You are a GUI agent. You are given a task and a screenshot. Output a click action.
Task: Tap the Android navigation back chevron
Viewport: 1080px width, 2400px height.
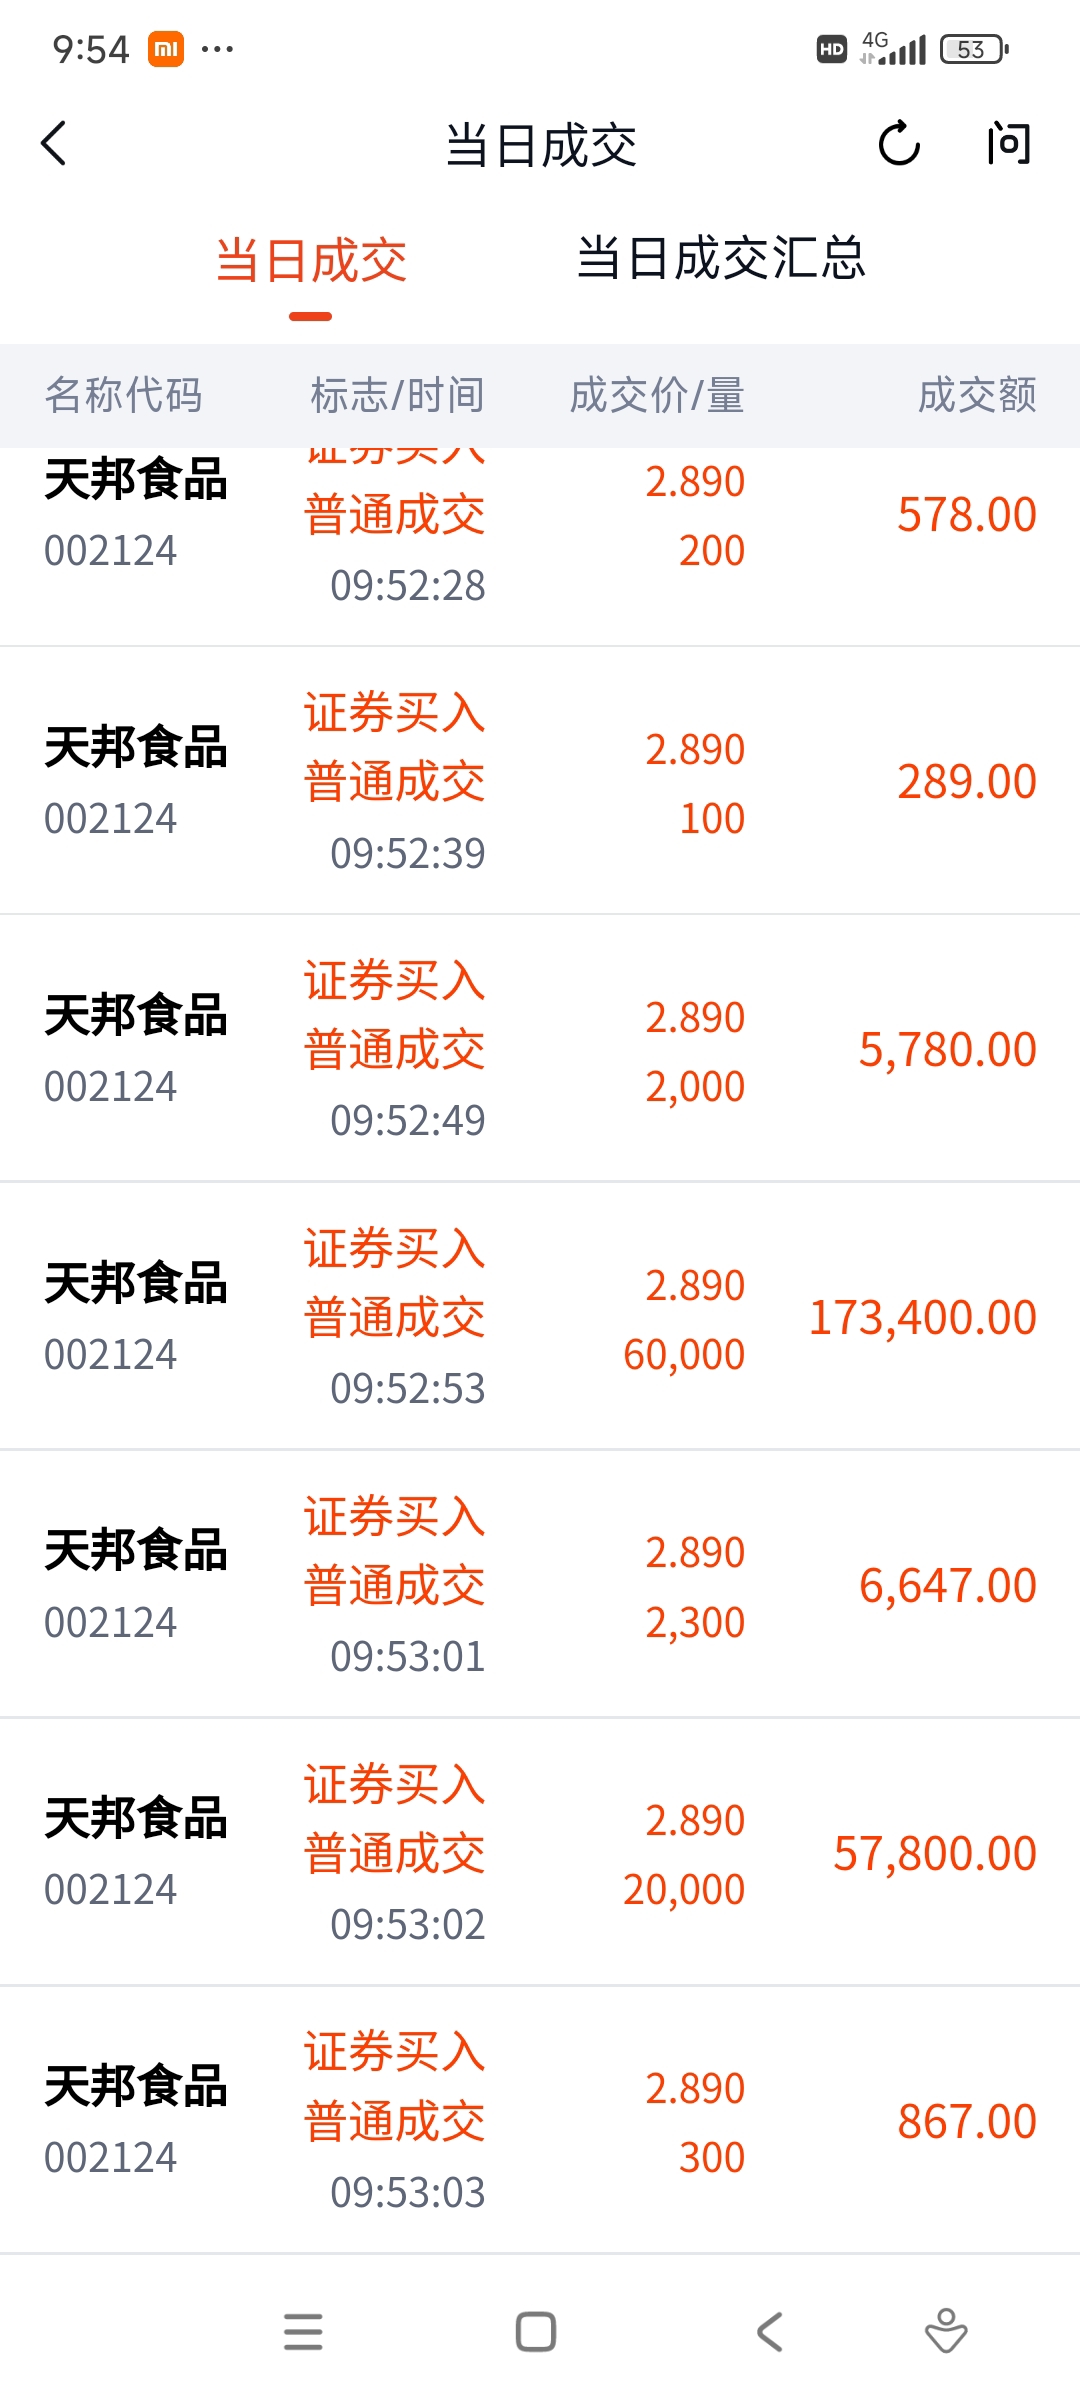click(x=769, y=2331)
